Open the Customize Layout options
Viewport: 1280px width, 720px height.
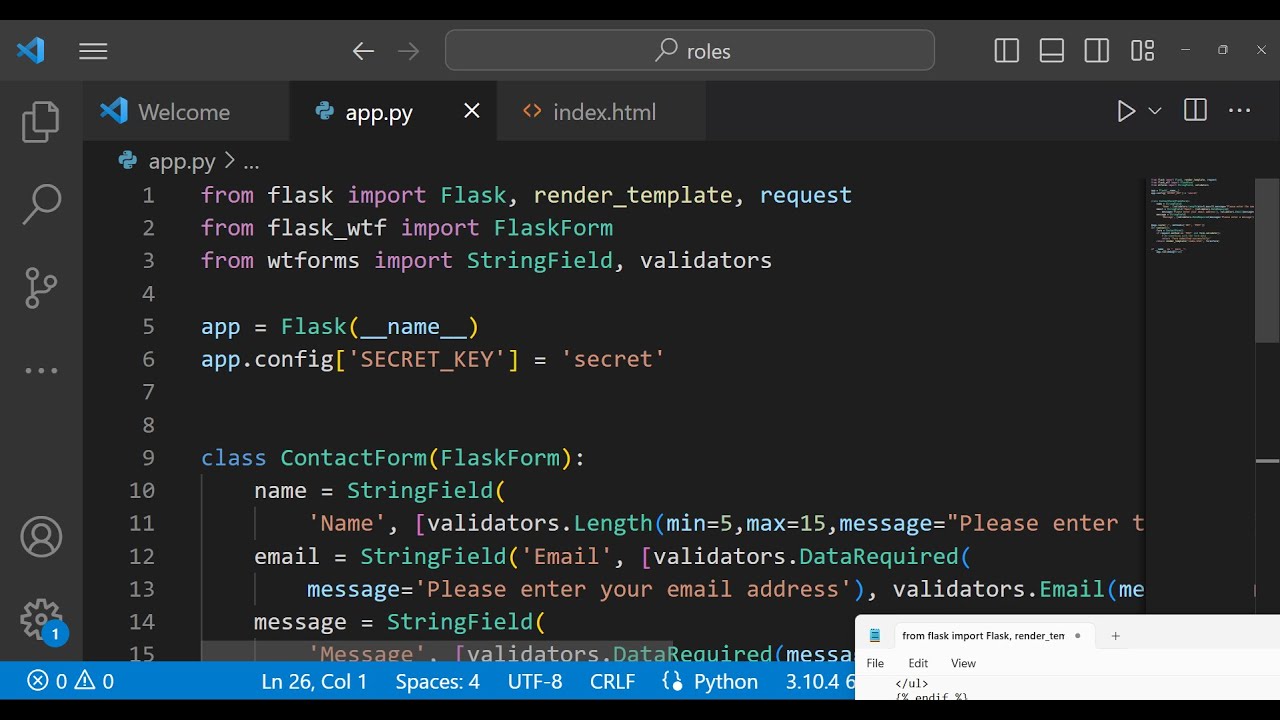click(x=1143, y=51)
